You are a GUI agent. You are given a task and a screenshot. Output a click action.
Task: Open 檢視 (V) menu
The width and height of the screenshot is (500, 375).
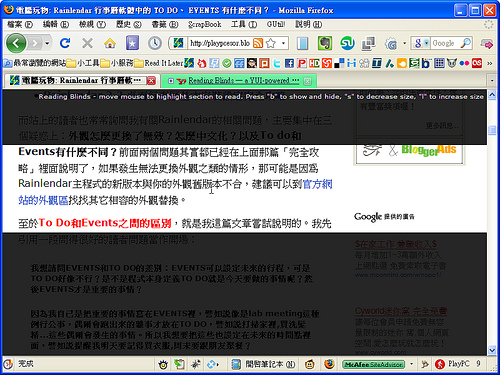[92, 24]
